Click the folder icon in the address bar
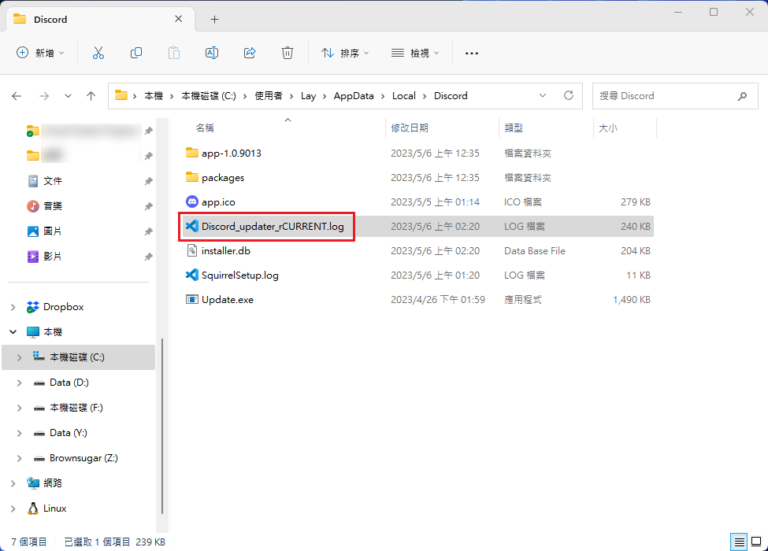The height and width of the screenshot is (551, 768). 121,96
